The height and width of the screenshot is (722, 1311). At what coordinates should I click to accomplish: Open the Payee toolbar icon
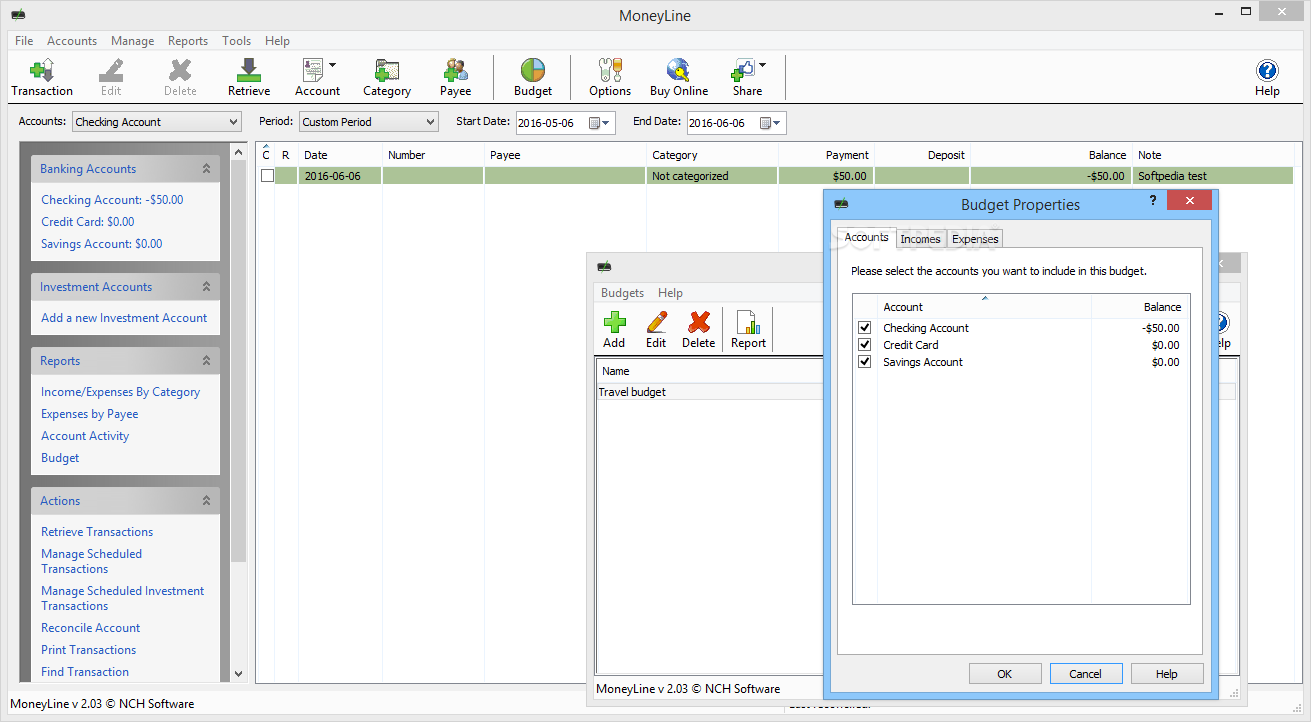tap(456, 78)
